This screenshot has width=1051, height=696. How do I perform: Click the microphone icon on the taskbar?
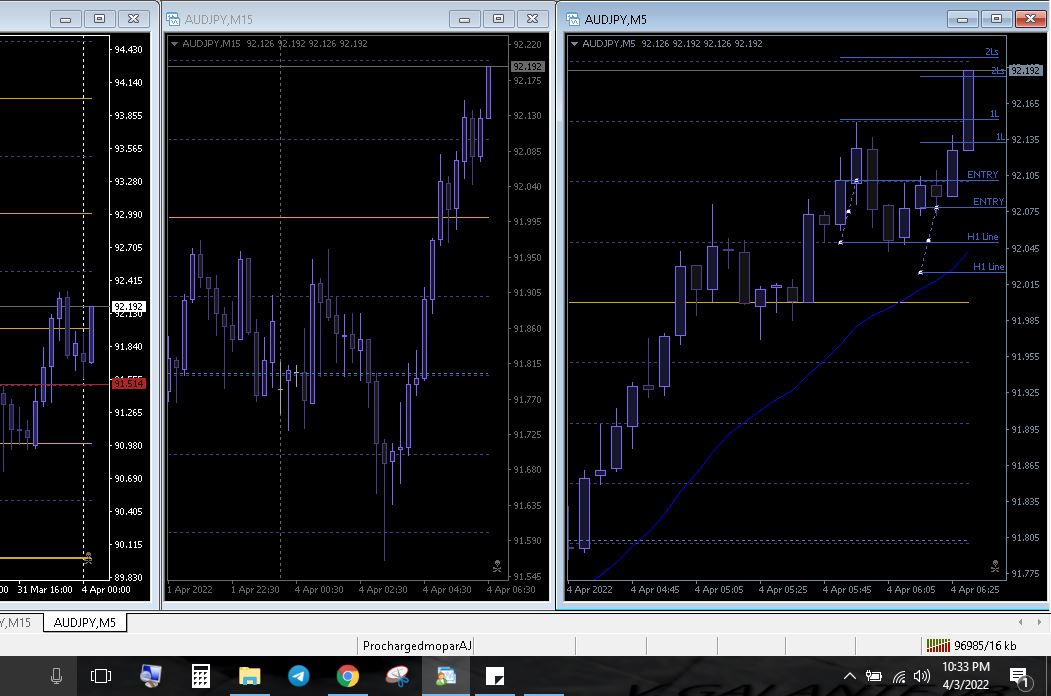[56, 676]
